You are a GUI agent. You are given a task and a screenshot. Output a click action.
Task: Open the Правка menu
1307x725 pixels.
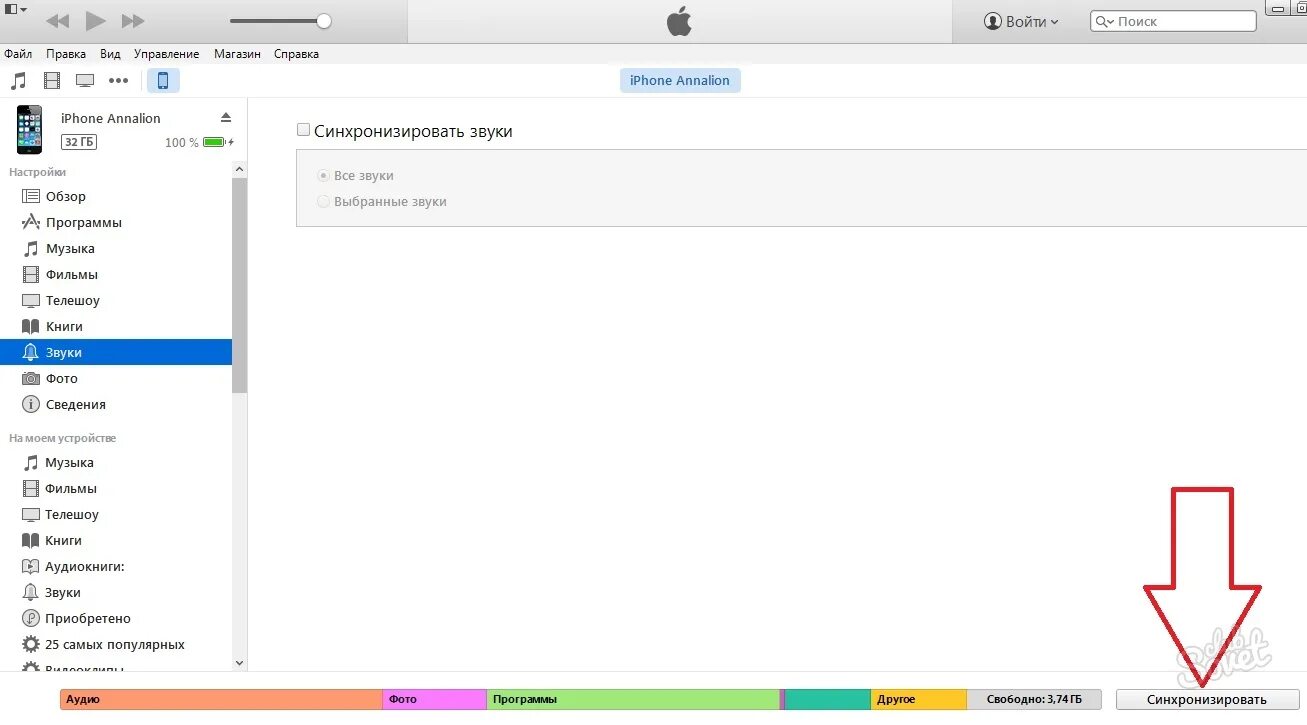click(66, 54)
